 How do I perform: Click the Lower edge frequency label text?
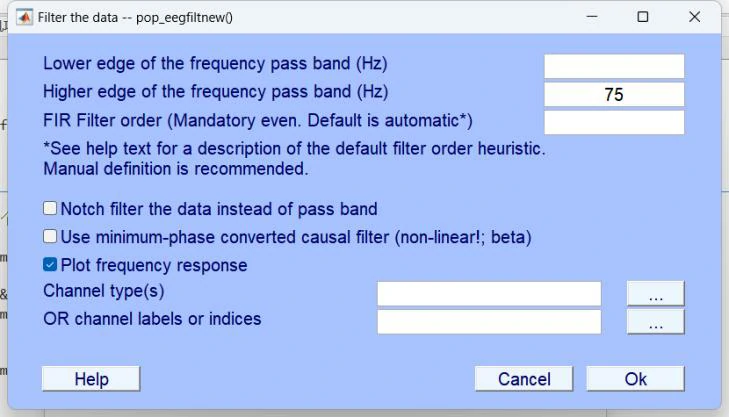[x=215, y=64]
